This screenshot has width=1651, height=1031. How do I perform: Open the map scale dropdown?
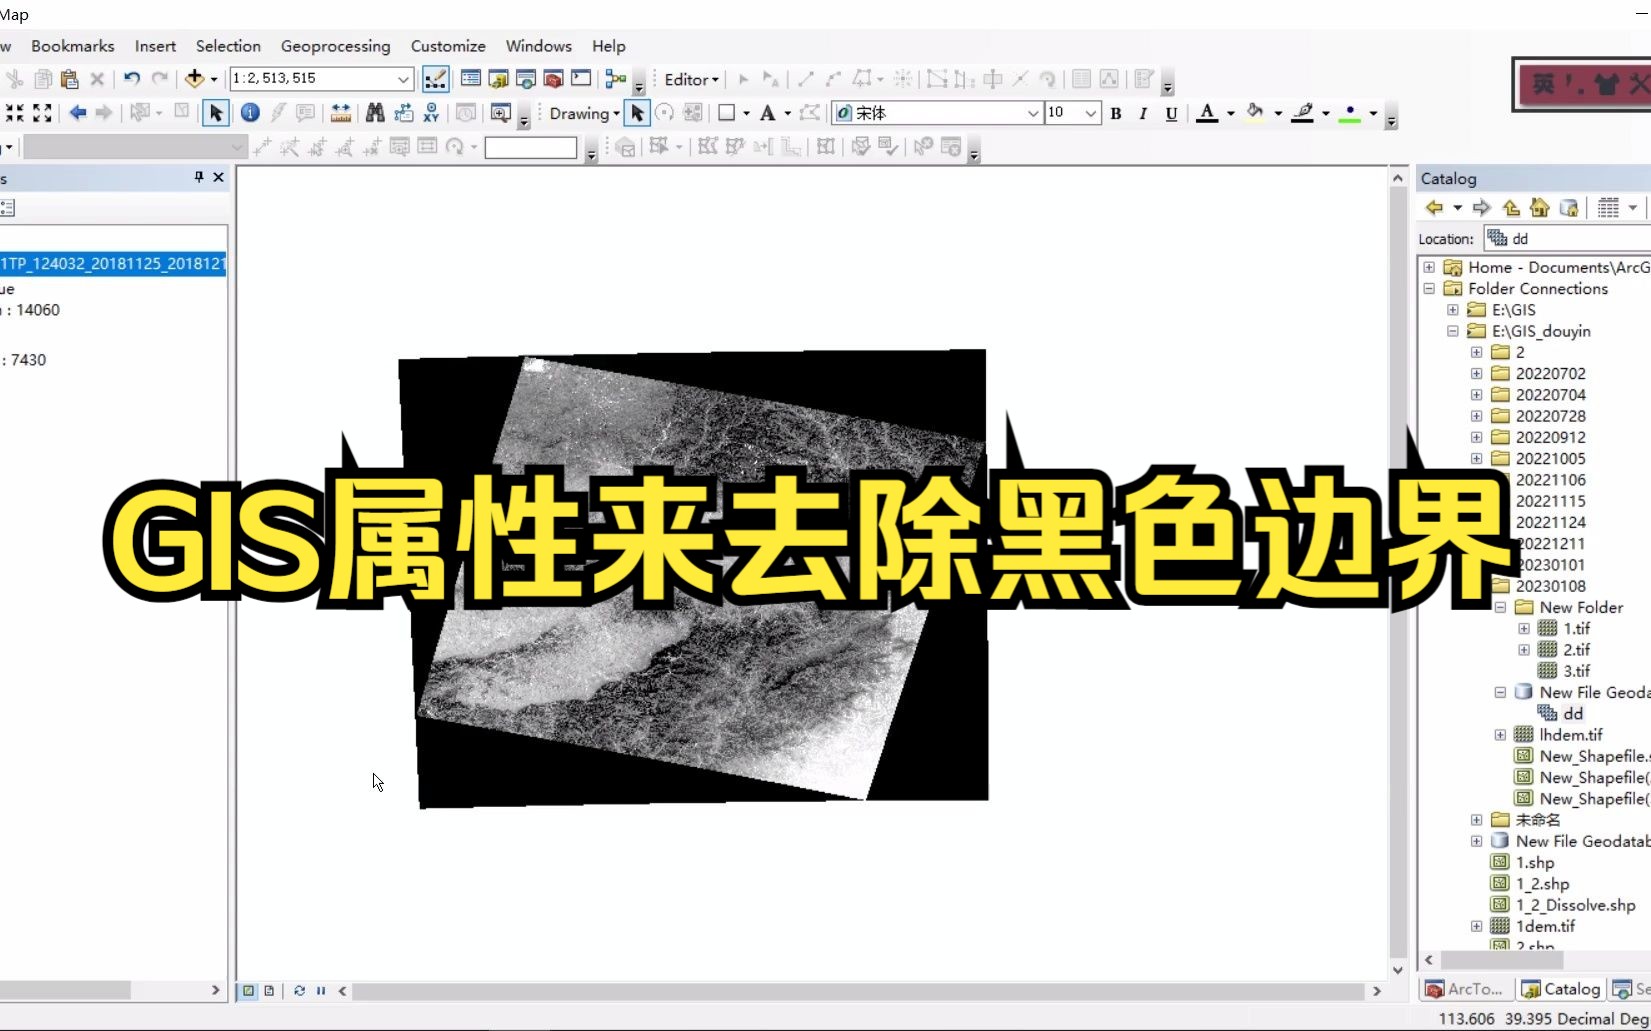point(402,78)
